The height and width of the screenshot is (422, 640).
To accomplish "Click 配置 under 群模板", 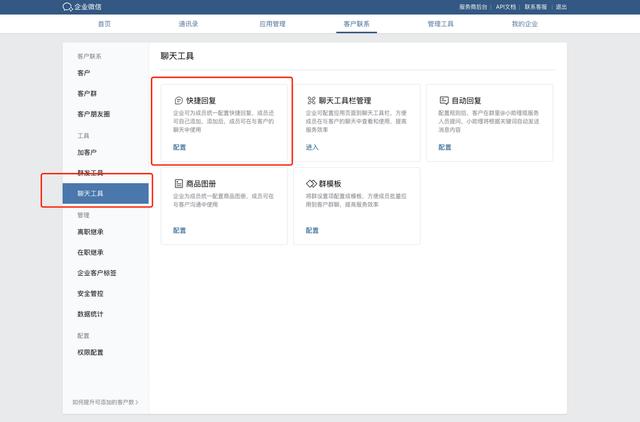I will [x=312, y=231].
